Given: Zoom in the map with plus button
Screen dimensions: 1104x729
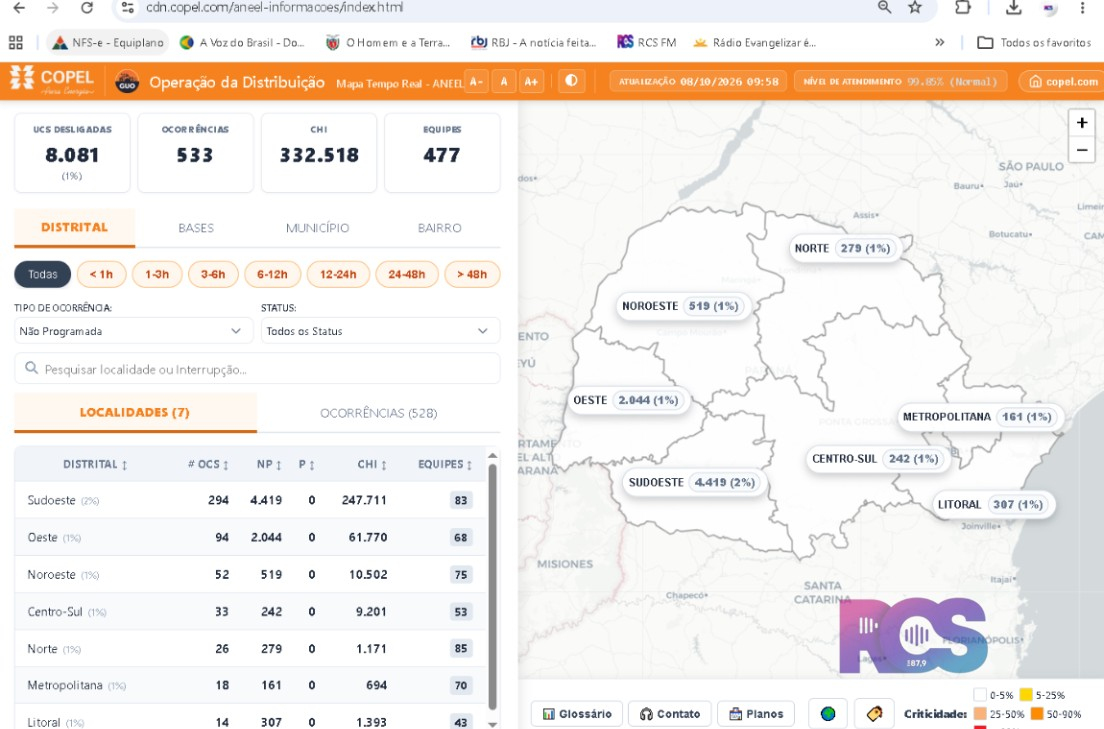Looking at the screenshot, I should coord(1081,123).
